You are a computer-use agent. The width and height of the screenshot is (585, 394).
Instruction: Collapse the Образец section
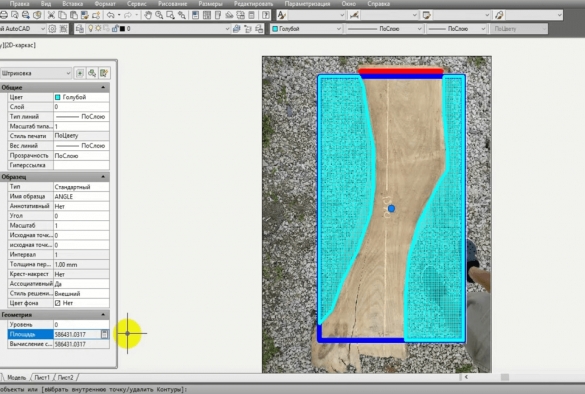point(103,177)
